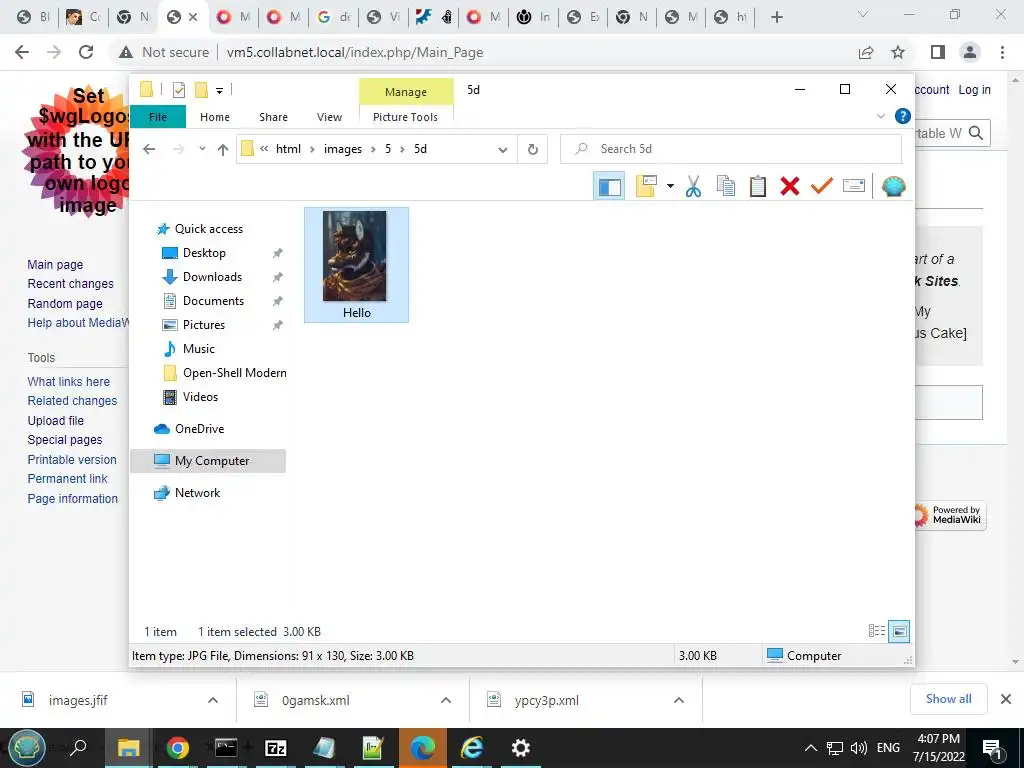Viewport: 1024px width, 768px height.
Task: Open Special pages wiki link
Action: coord(65,440)
